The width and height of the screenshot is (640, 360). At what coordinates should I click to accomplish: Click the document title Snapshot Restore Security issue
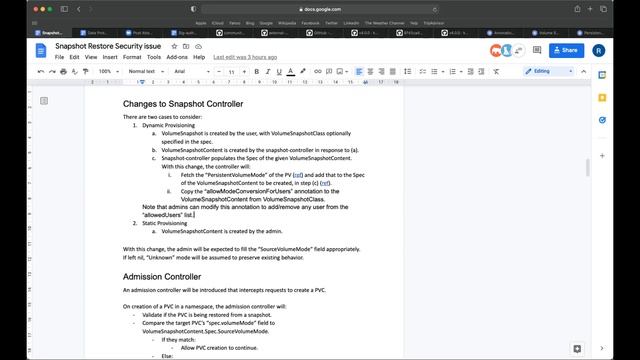(108, 46)
